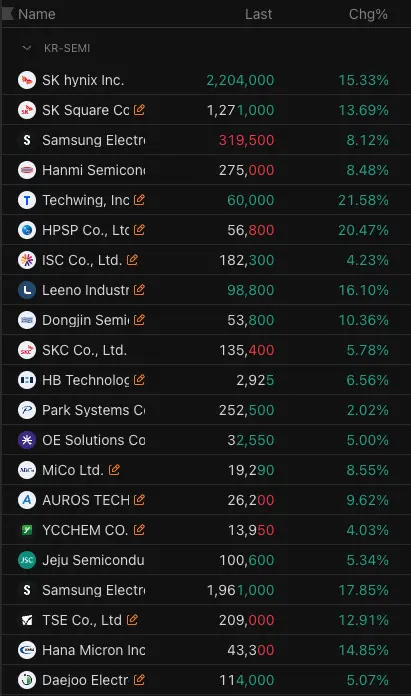Click the edit icon next to AUROS TECH
The height and width of the screenshot is (696, 411).
click(x=139, y=499)
